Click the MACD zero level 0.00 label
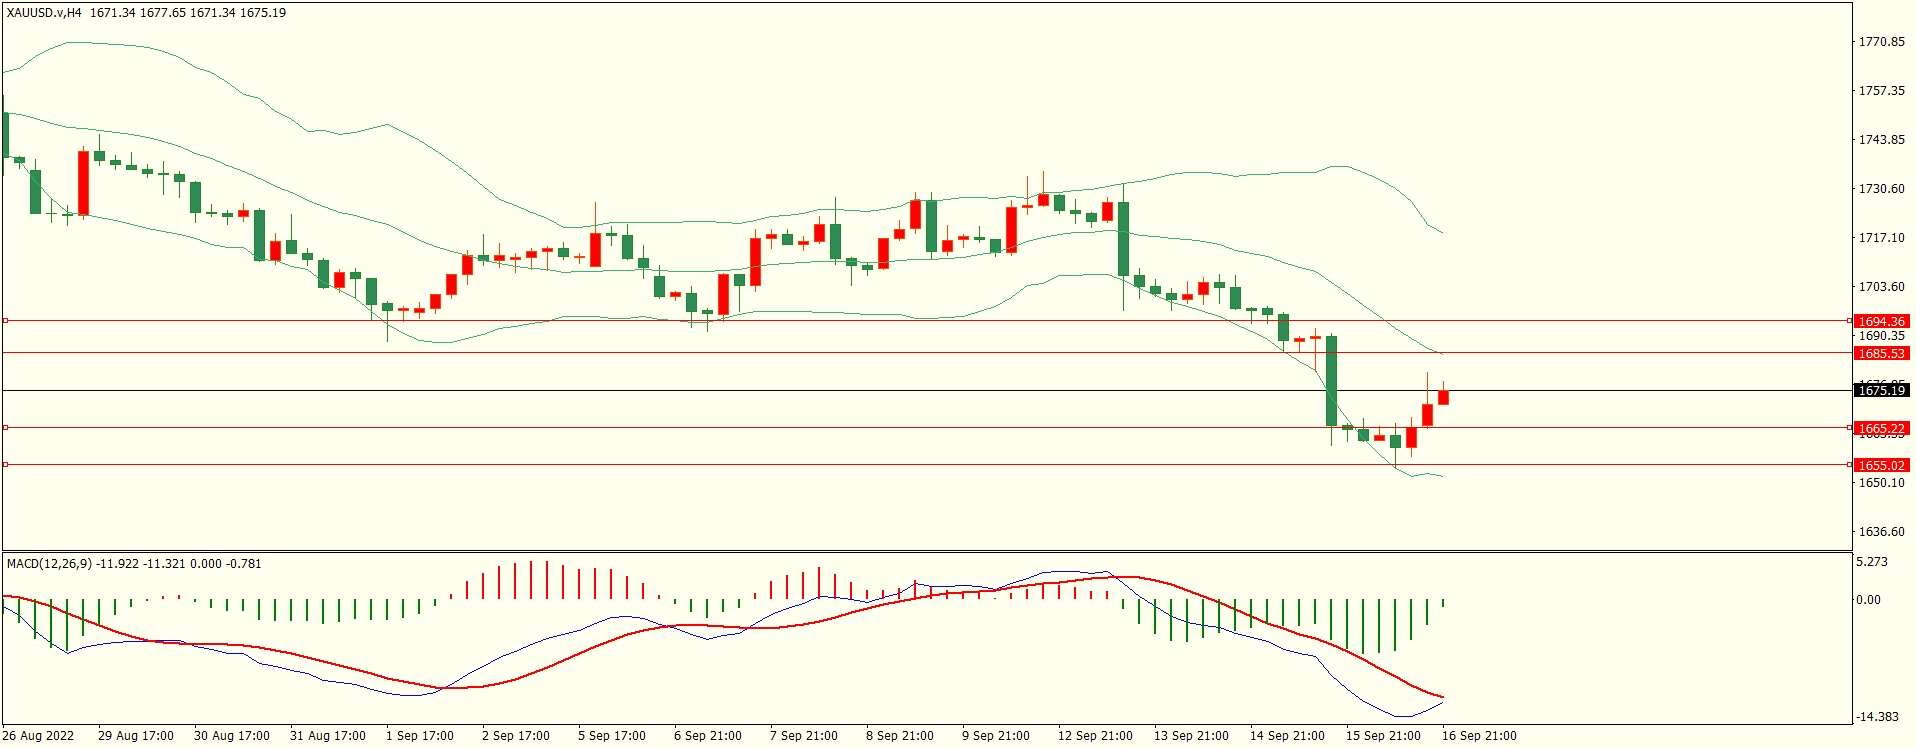 pos(1868,600)
